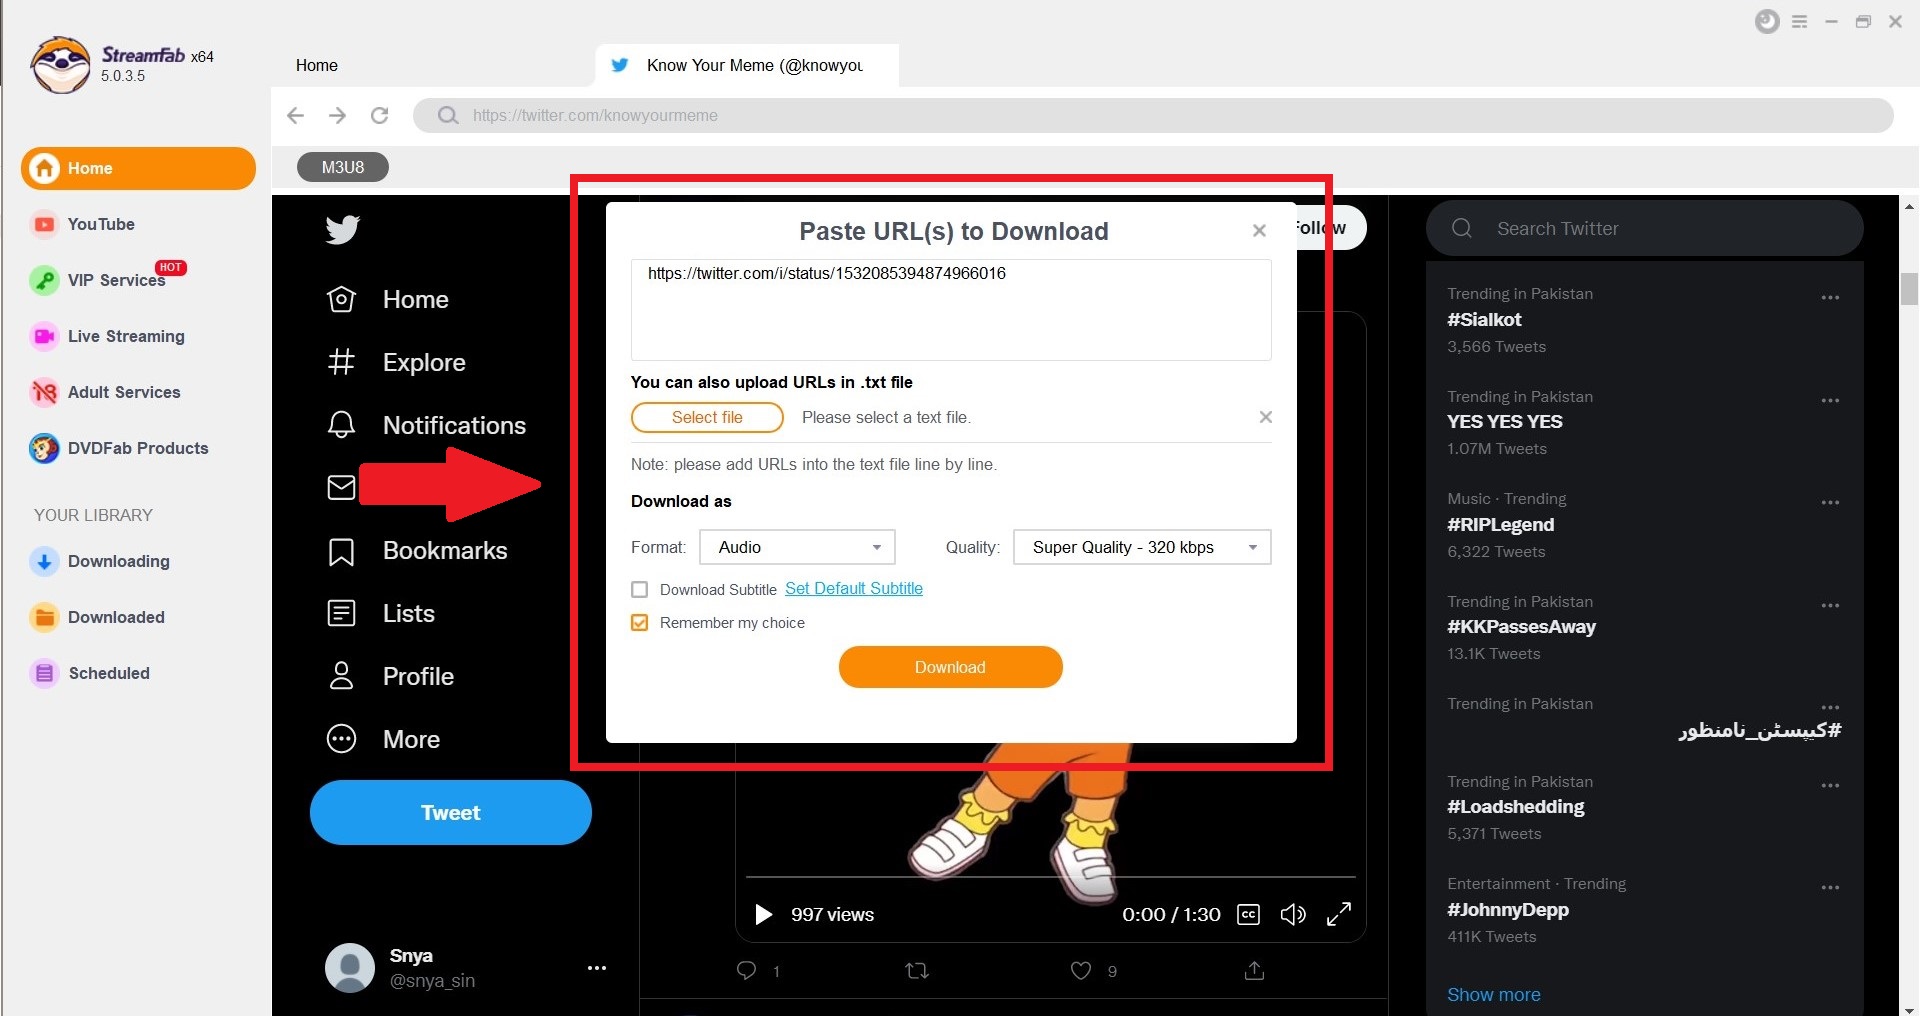Open Twitter Bookmarks
Screen dimensions: 1920x1016
coord(417,551)
